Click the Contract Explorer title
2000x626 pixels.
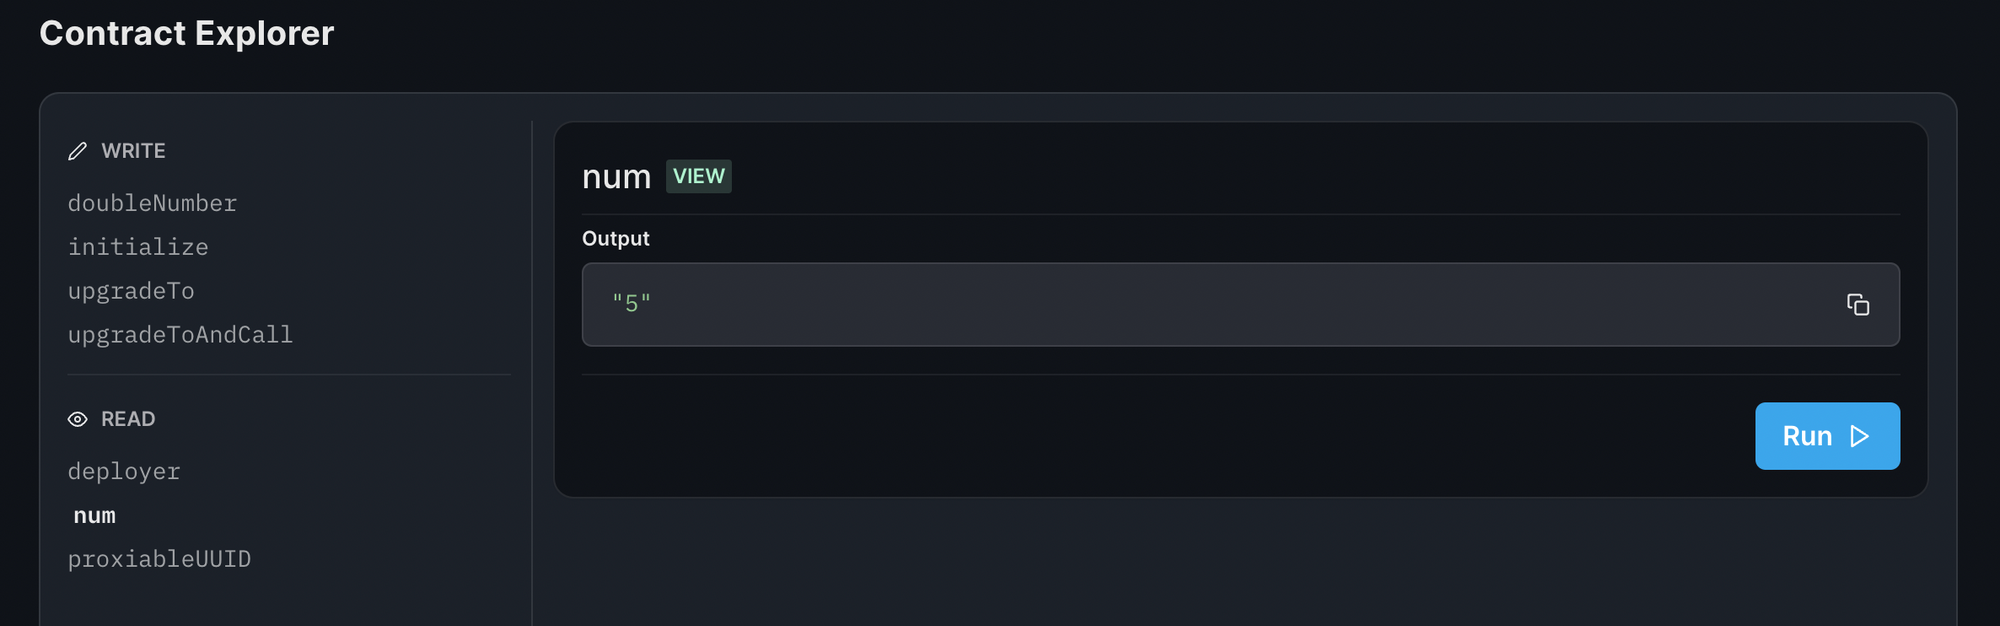click(x=187, y=33)
